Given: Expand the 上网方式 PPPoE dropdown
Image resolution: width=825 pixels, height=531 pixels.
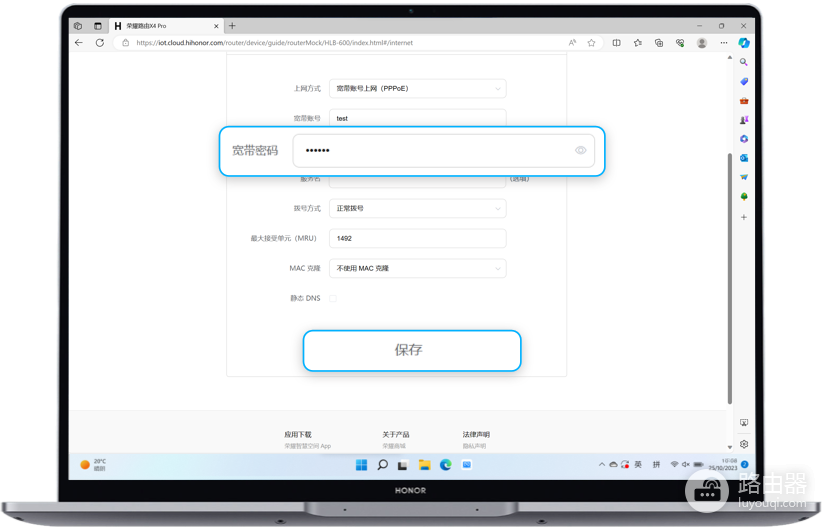Looking at the screenshot, I should click(418, 88).
